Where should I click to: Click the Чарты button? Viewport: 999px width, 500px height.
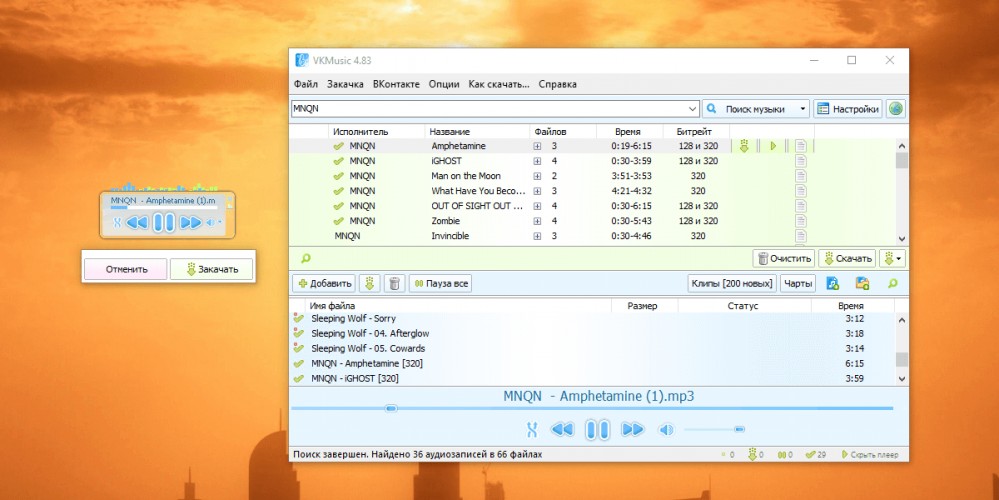[x=798, y=283]
